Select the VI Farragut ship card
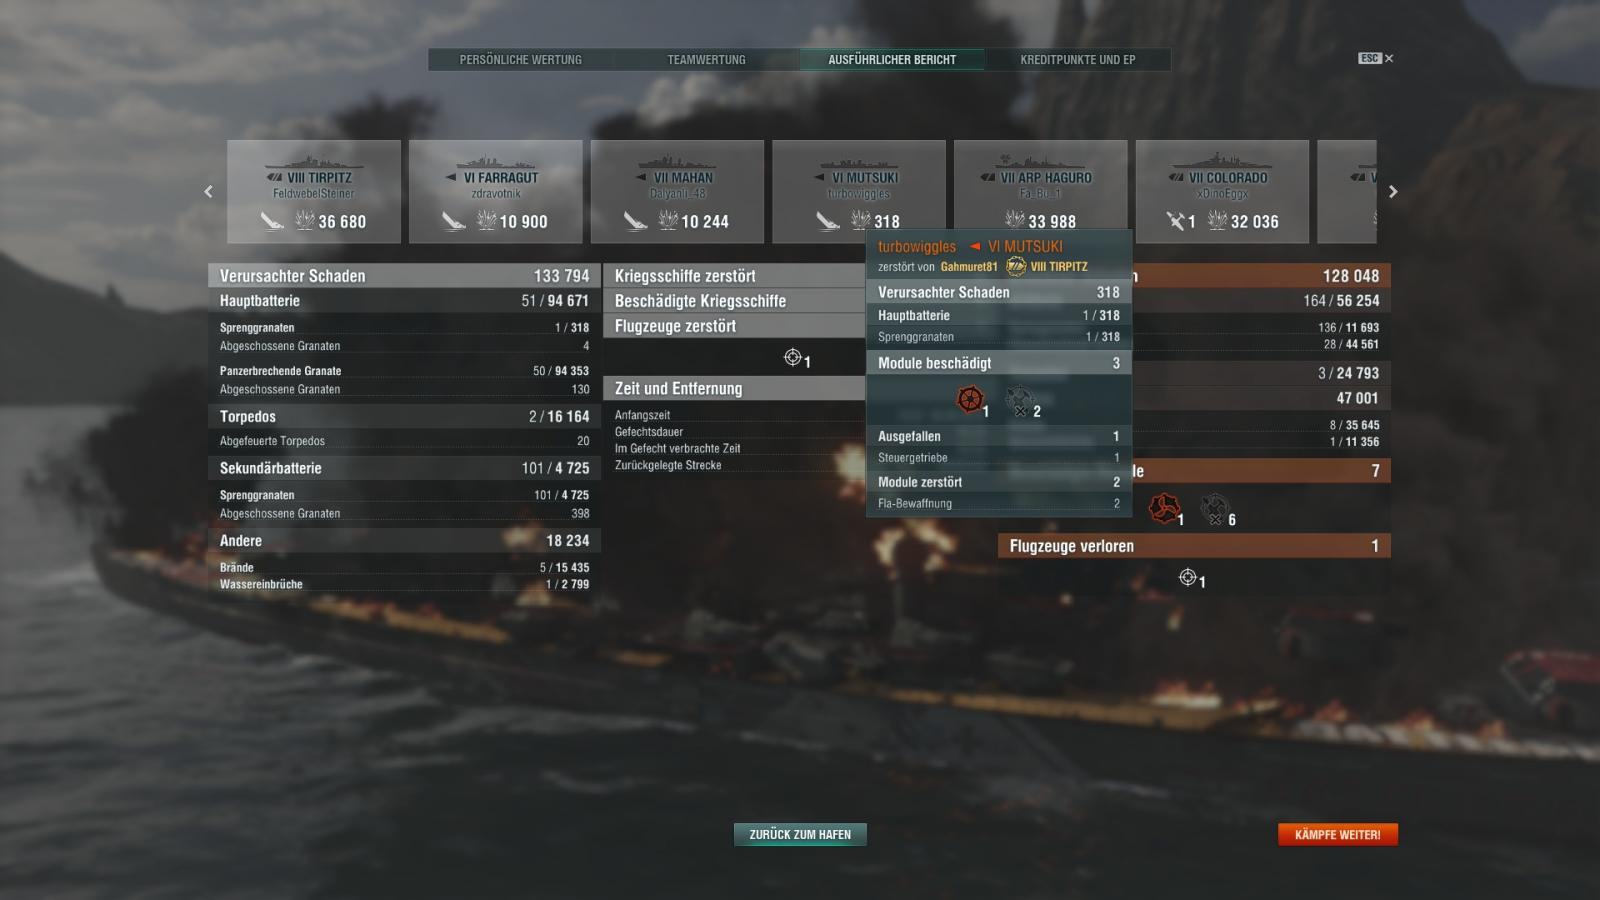The width and height of the screenshot is (1600, 900). (496, 192)
